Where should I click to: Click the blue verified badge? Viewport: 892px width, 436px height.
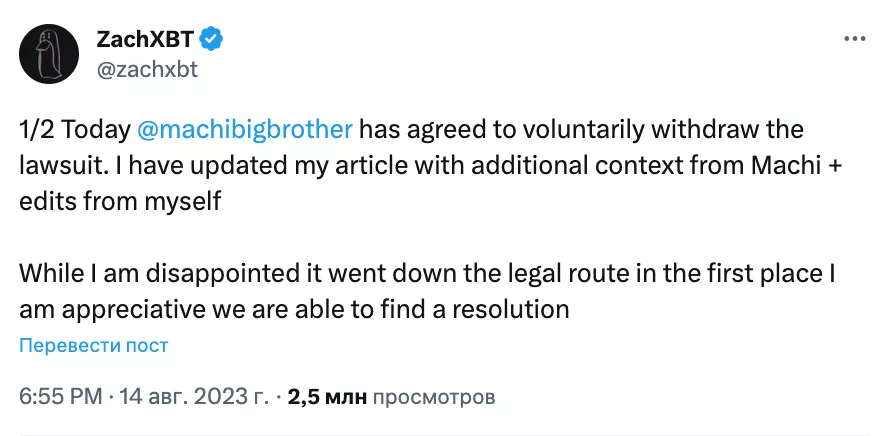211,40
